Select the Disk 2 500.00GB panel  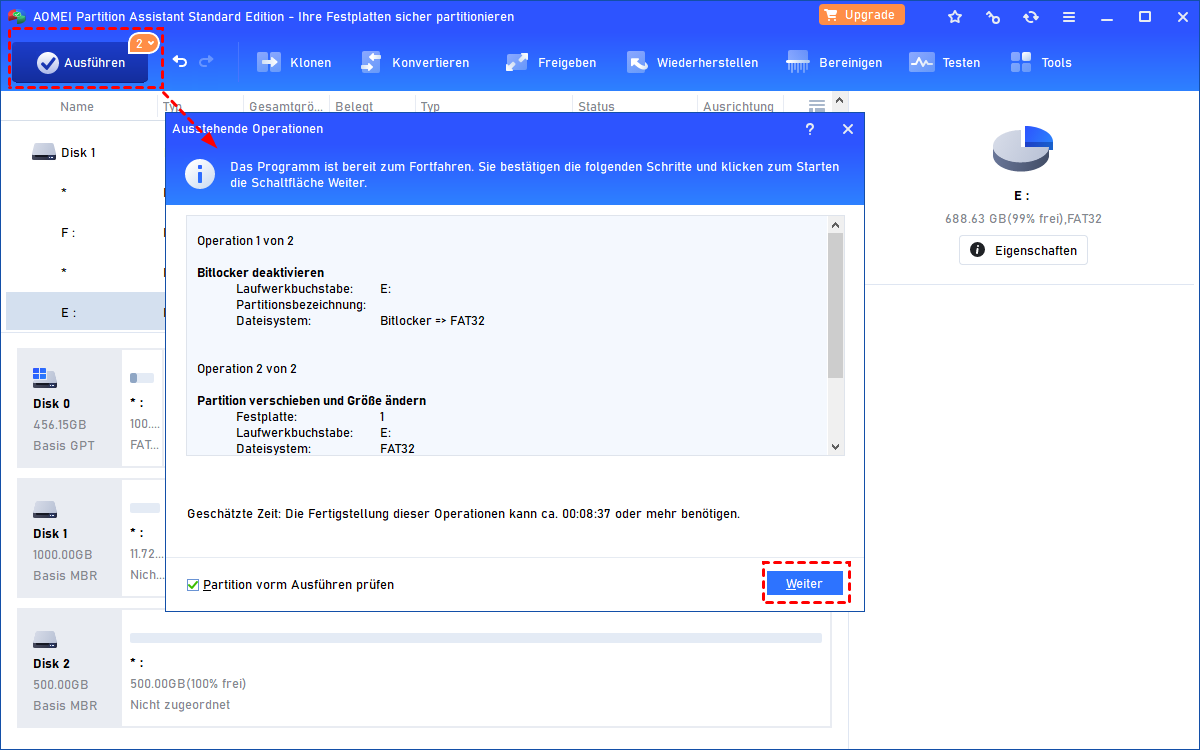click(70, 668)
